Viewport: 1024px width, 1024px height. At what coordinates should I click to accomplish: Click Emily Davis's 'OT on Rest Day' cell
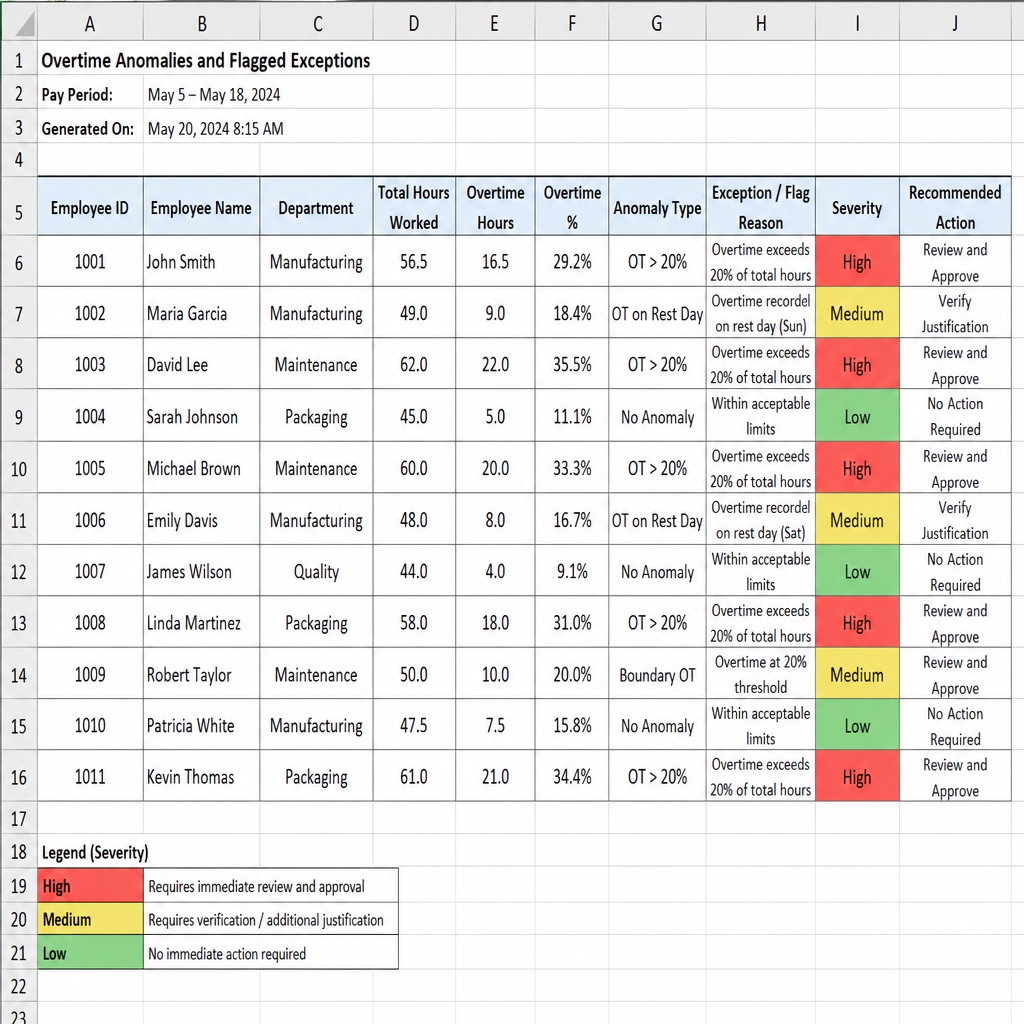[x=657, y=520]
